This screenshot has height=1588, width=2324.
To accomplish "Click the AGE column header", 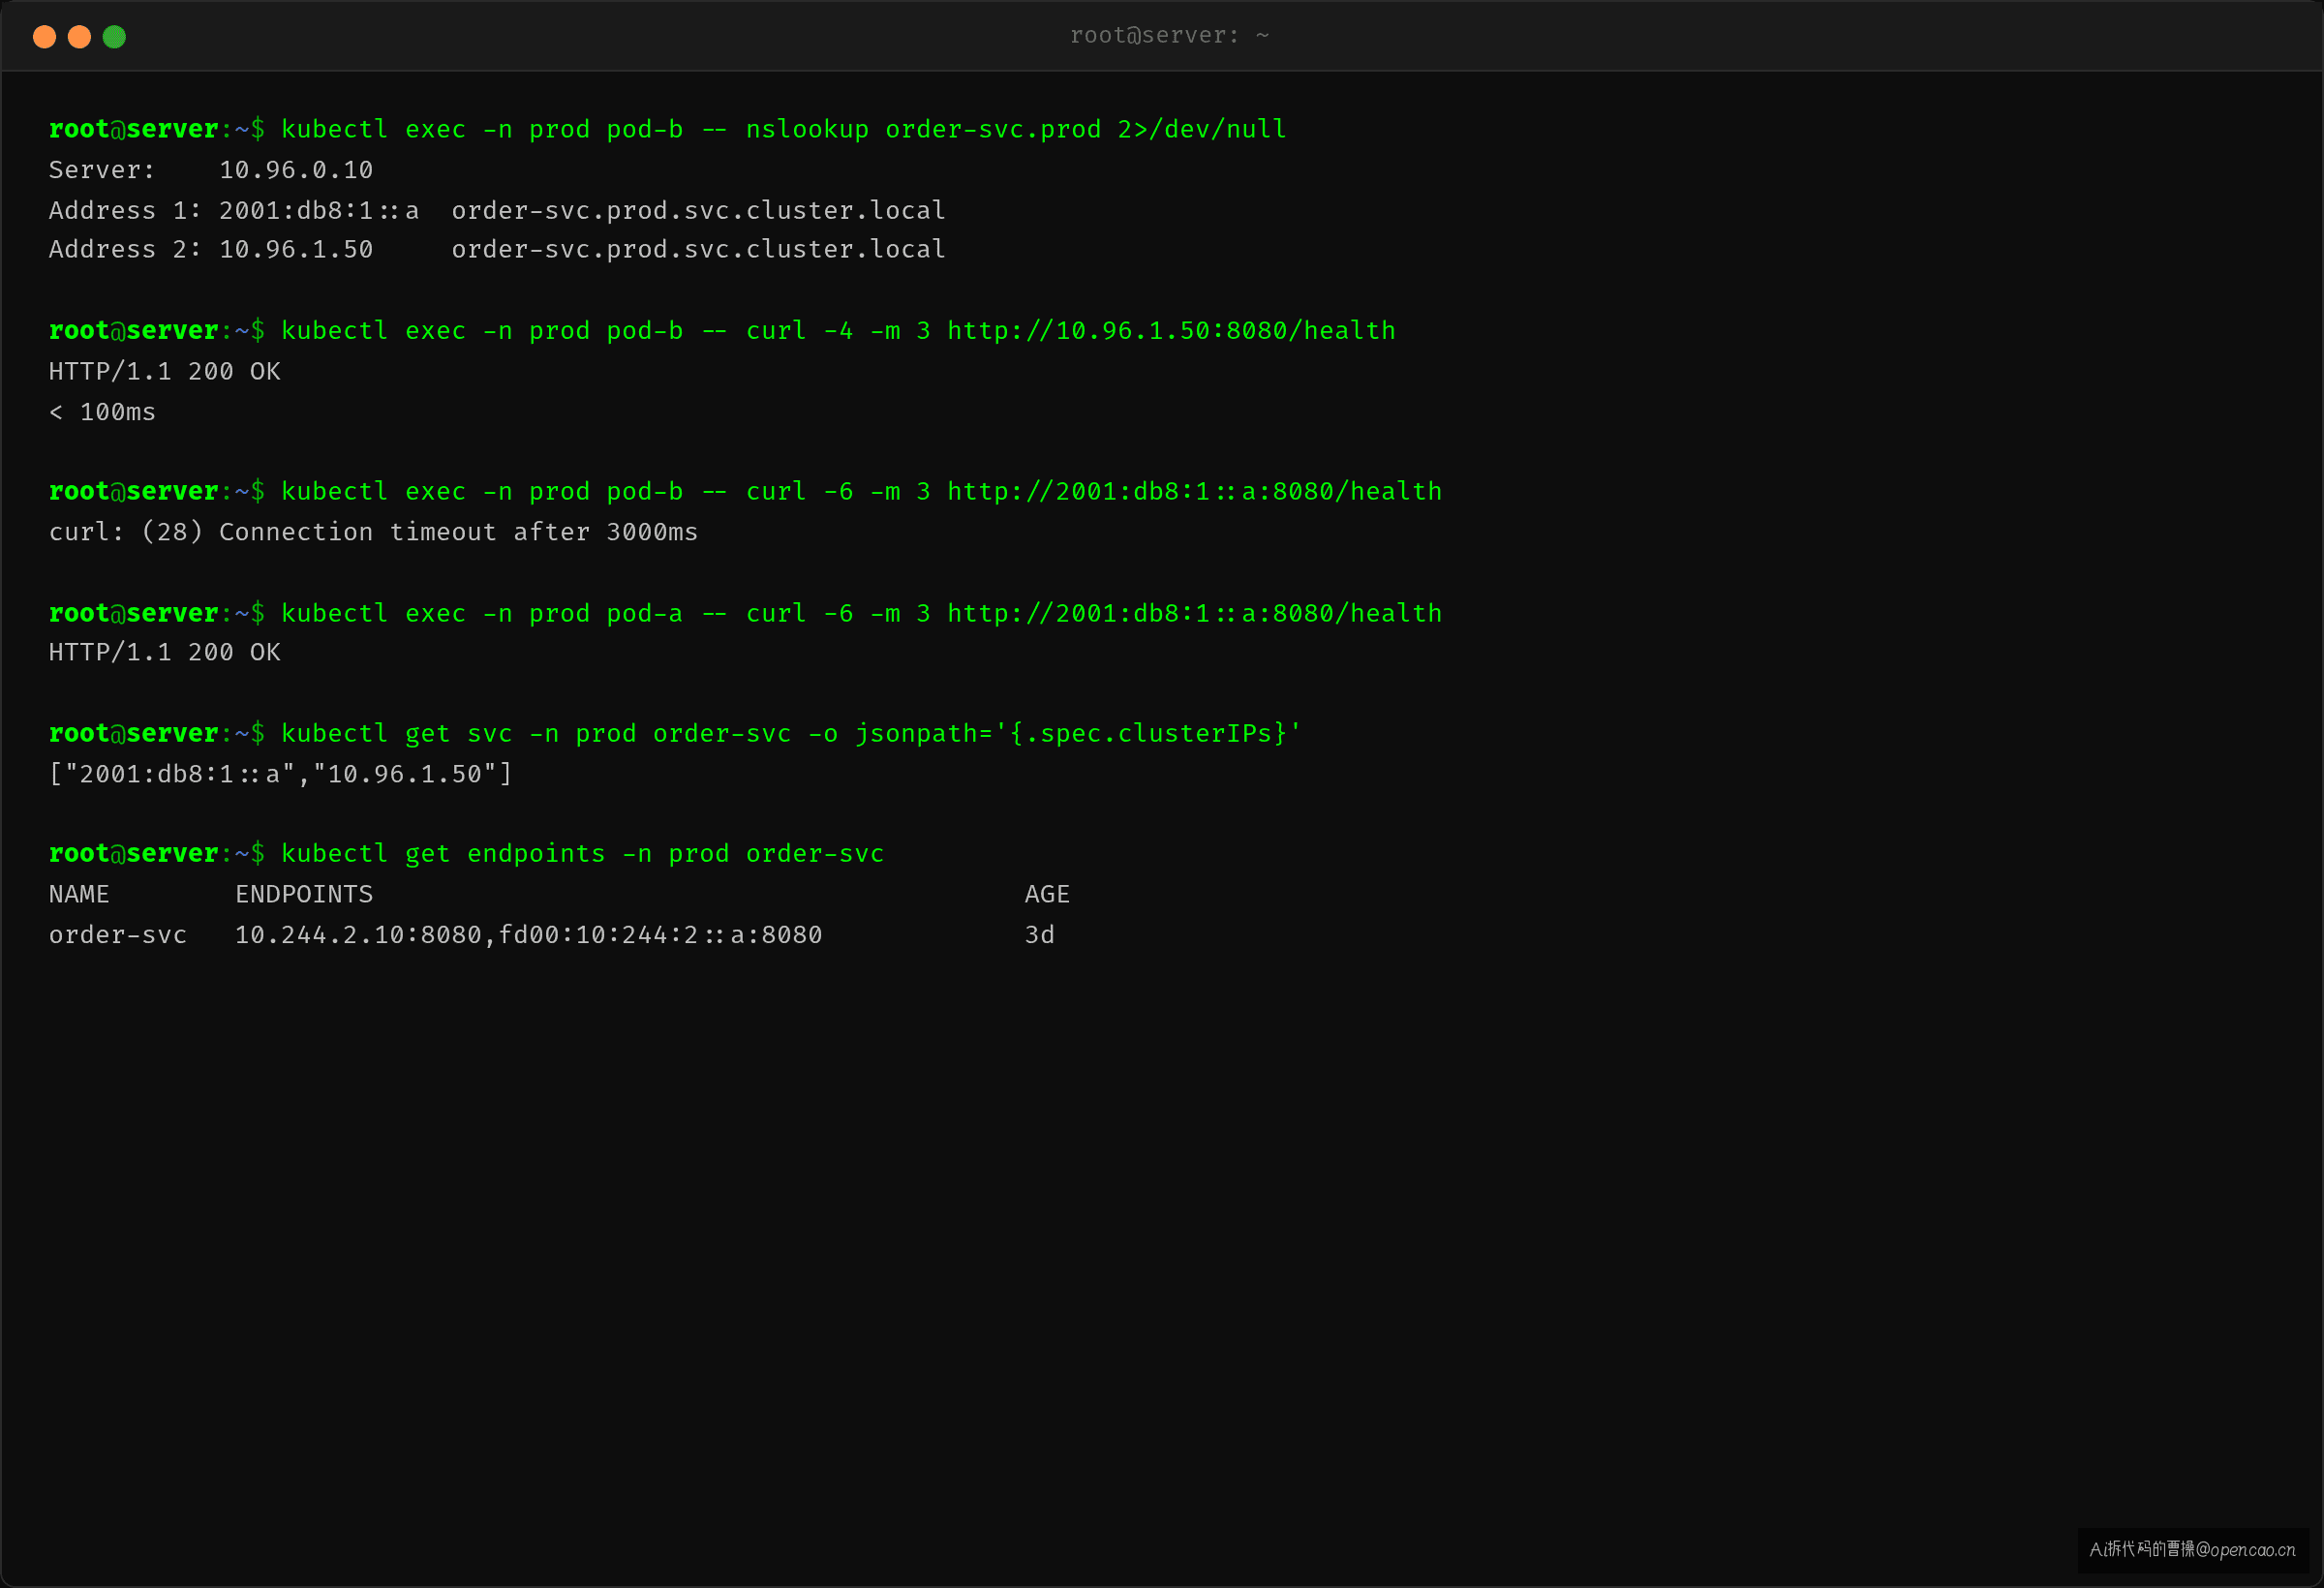I will click(x=1047, y=894).
